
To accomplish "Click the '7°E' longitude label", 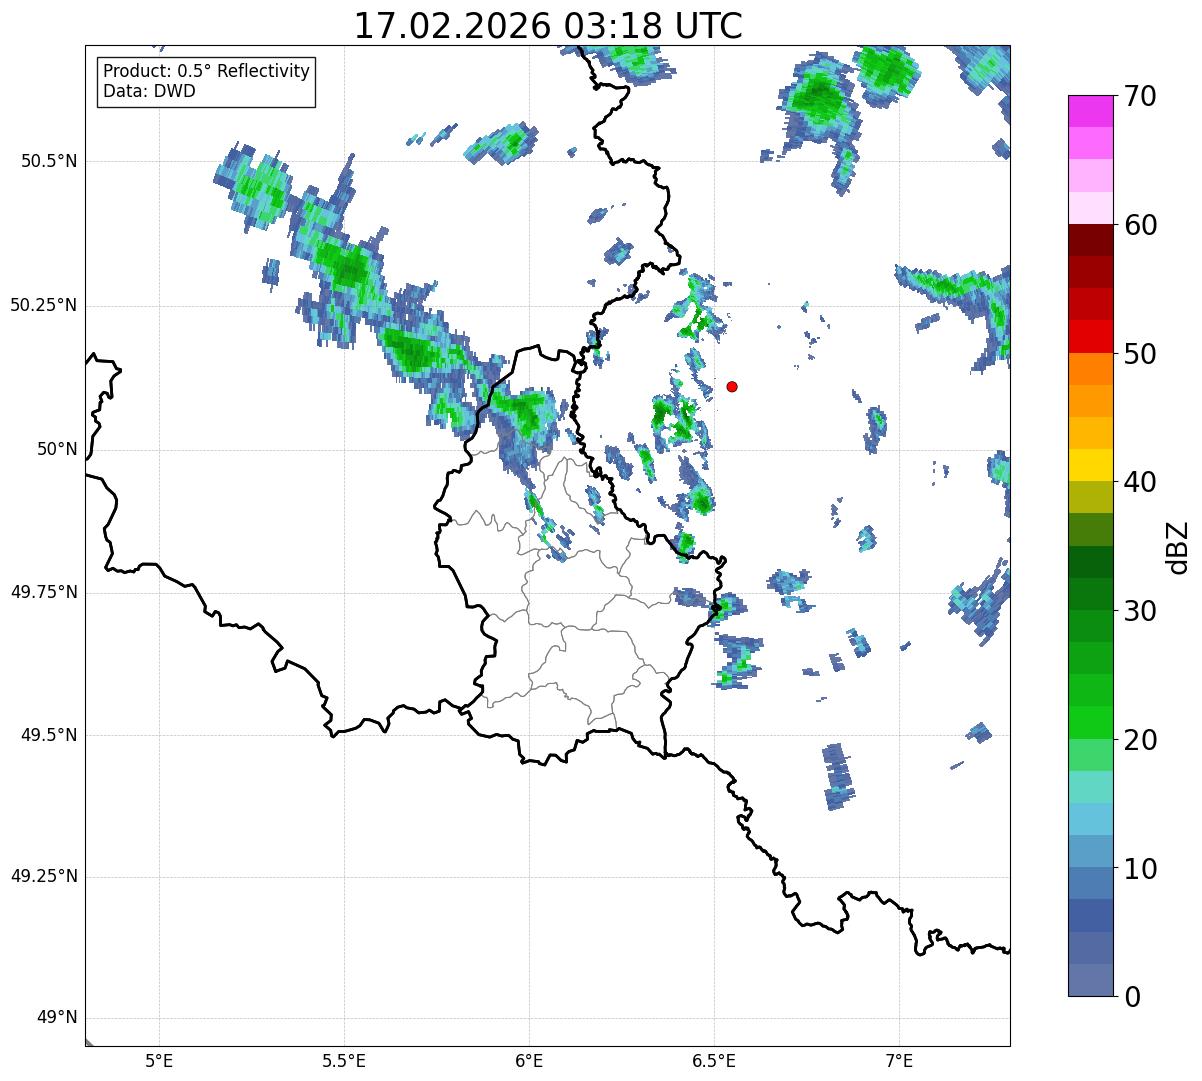I will click(899, 1060).
